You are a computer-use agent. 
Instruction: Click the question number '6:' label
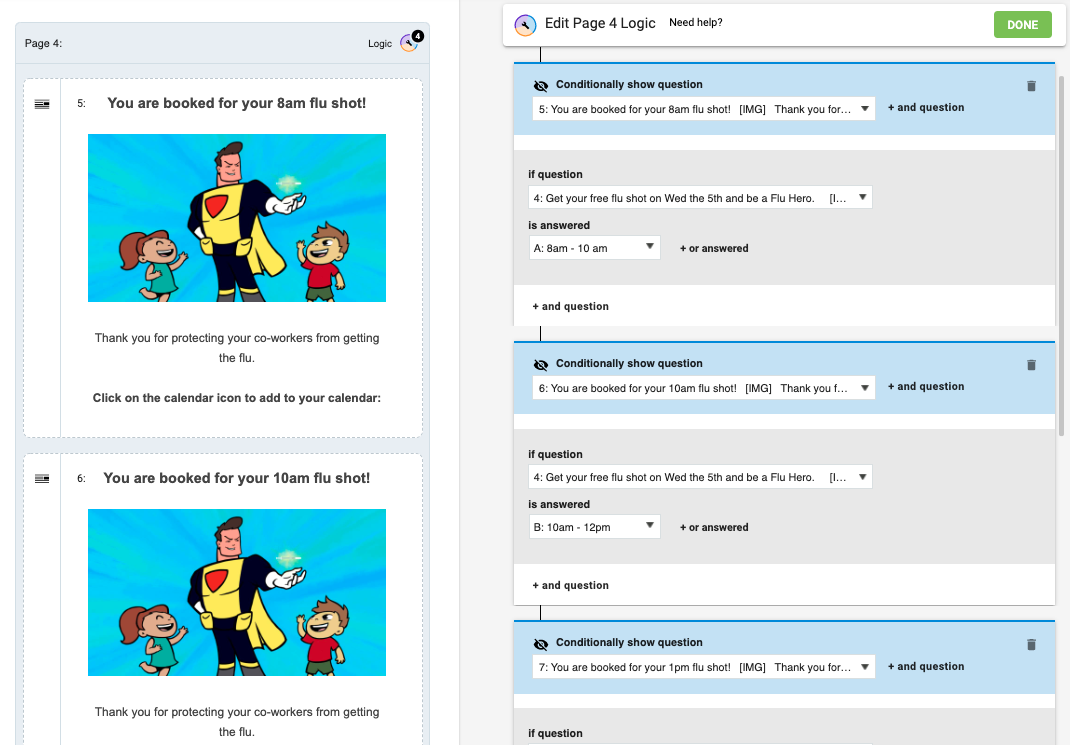81,479
